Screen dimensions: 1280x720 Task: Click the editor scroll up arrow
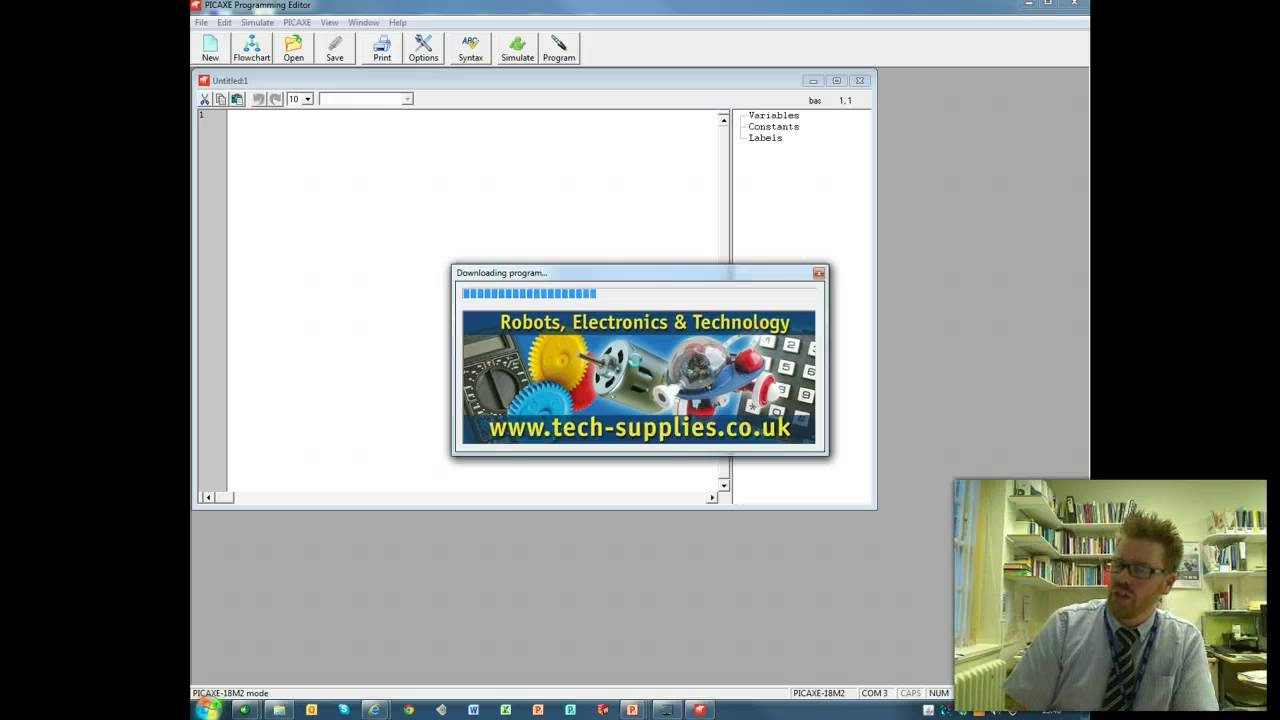tap(724, 119)
